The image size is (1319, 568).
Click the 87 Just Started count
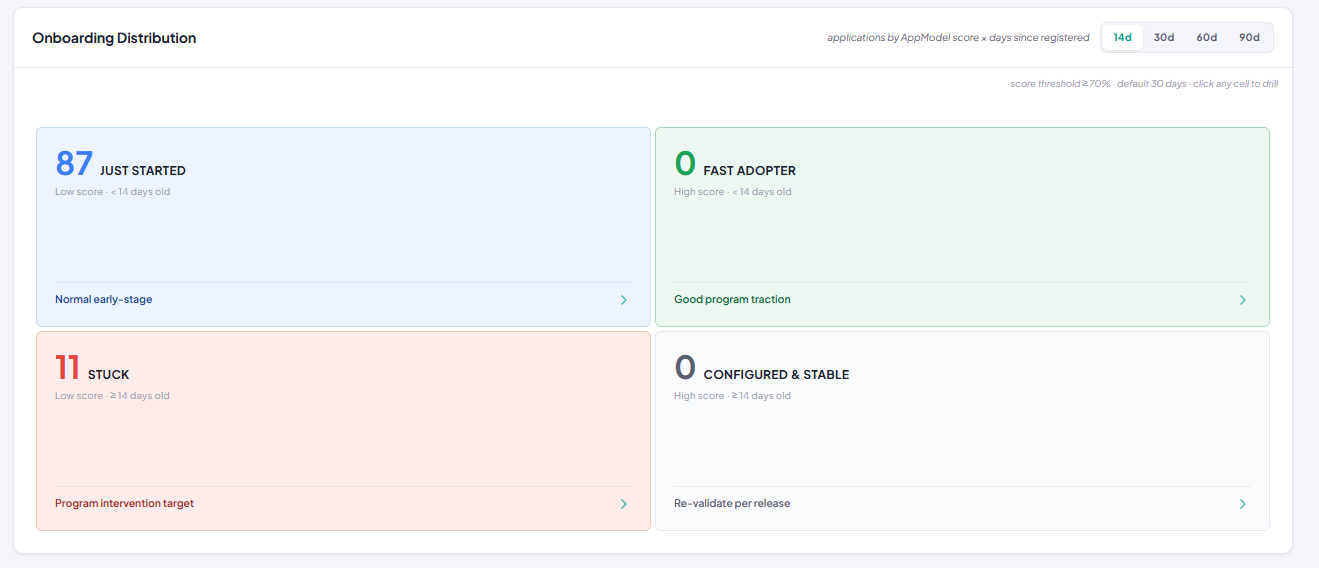coord(74,163)
